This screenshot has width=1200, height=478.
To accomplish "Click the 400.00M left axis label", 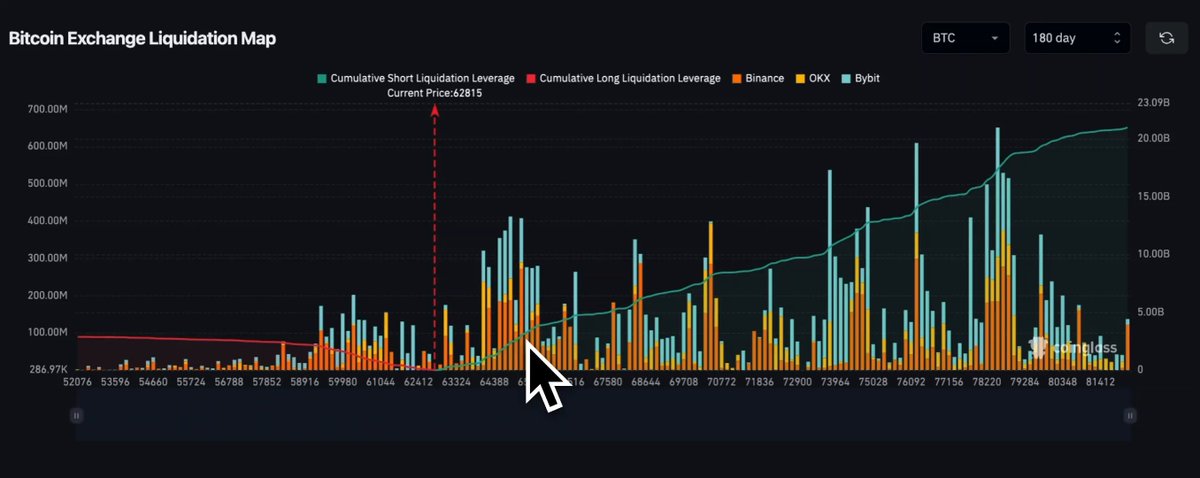I will pos(47,220).
